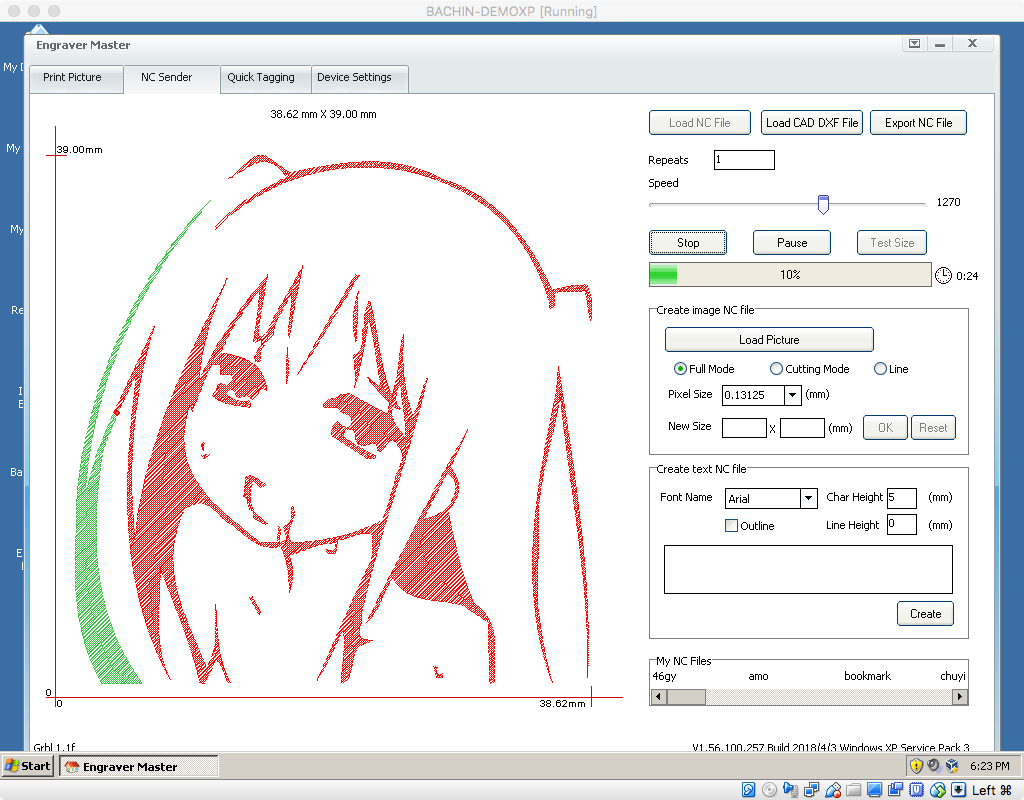Click Windows security shield tray icon
Screen dimensions: 1024x800
(x=916, y=765)
